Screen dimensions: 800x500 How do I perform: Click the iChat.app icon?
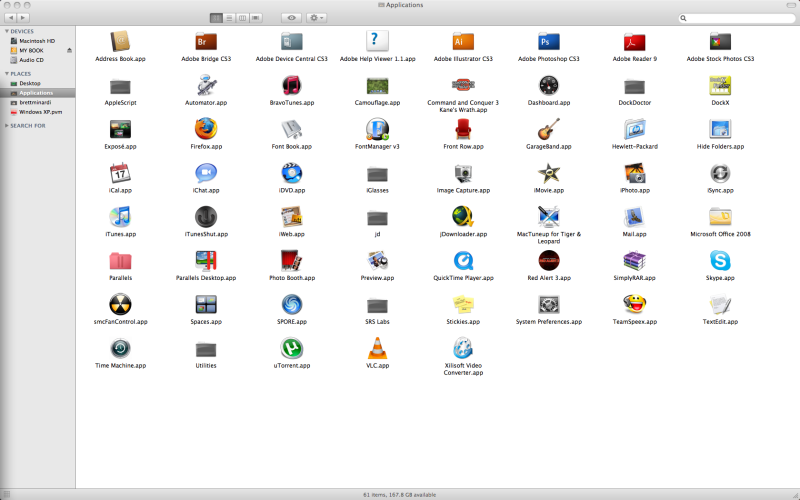click(x=206, y=172)
